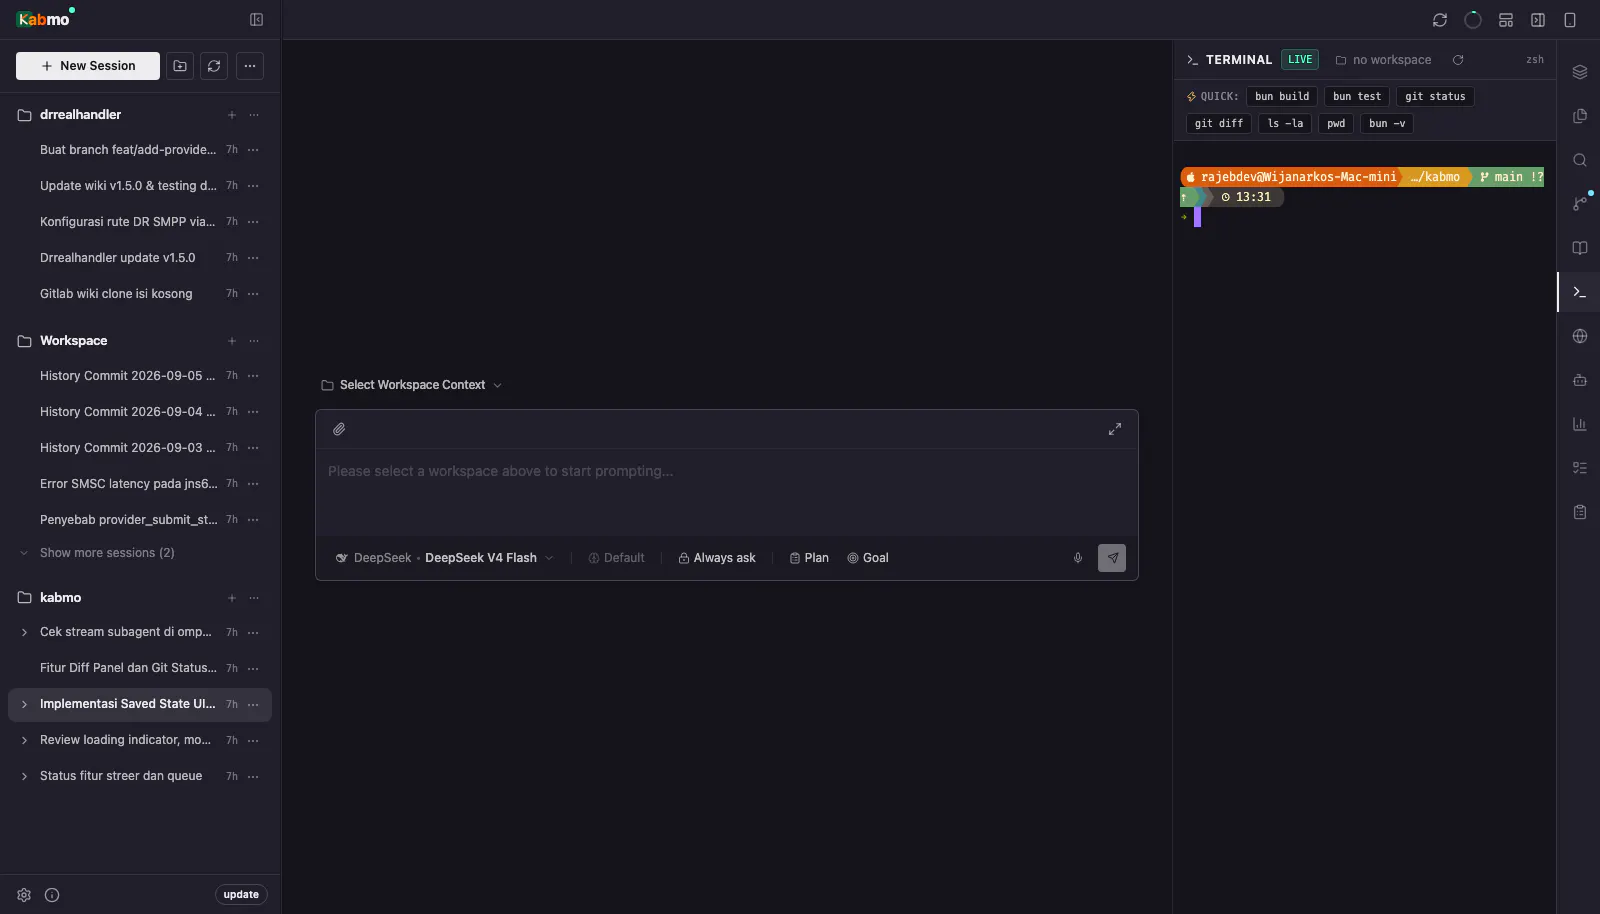Viewport: 1600px width, 914px height.
Task: Toggle right panel layout icon in top bar
Action: tap(1538, 20)
